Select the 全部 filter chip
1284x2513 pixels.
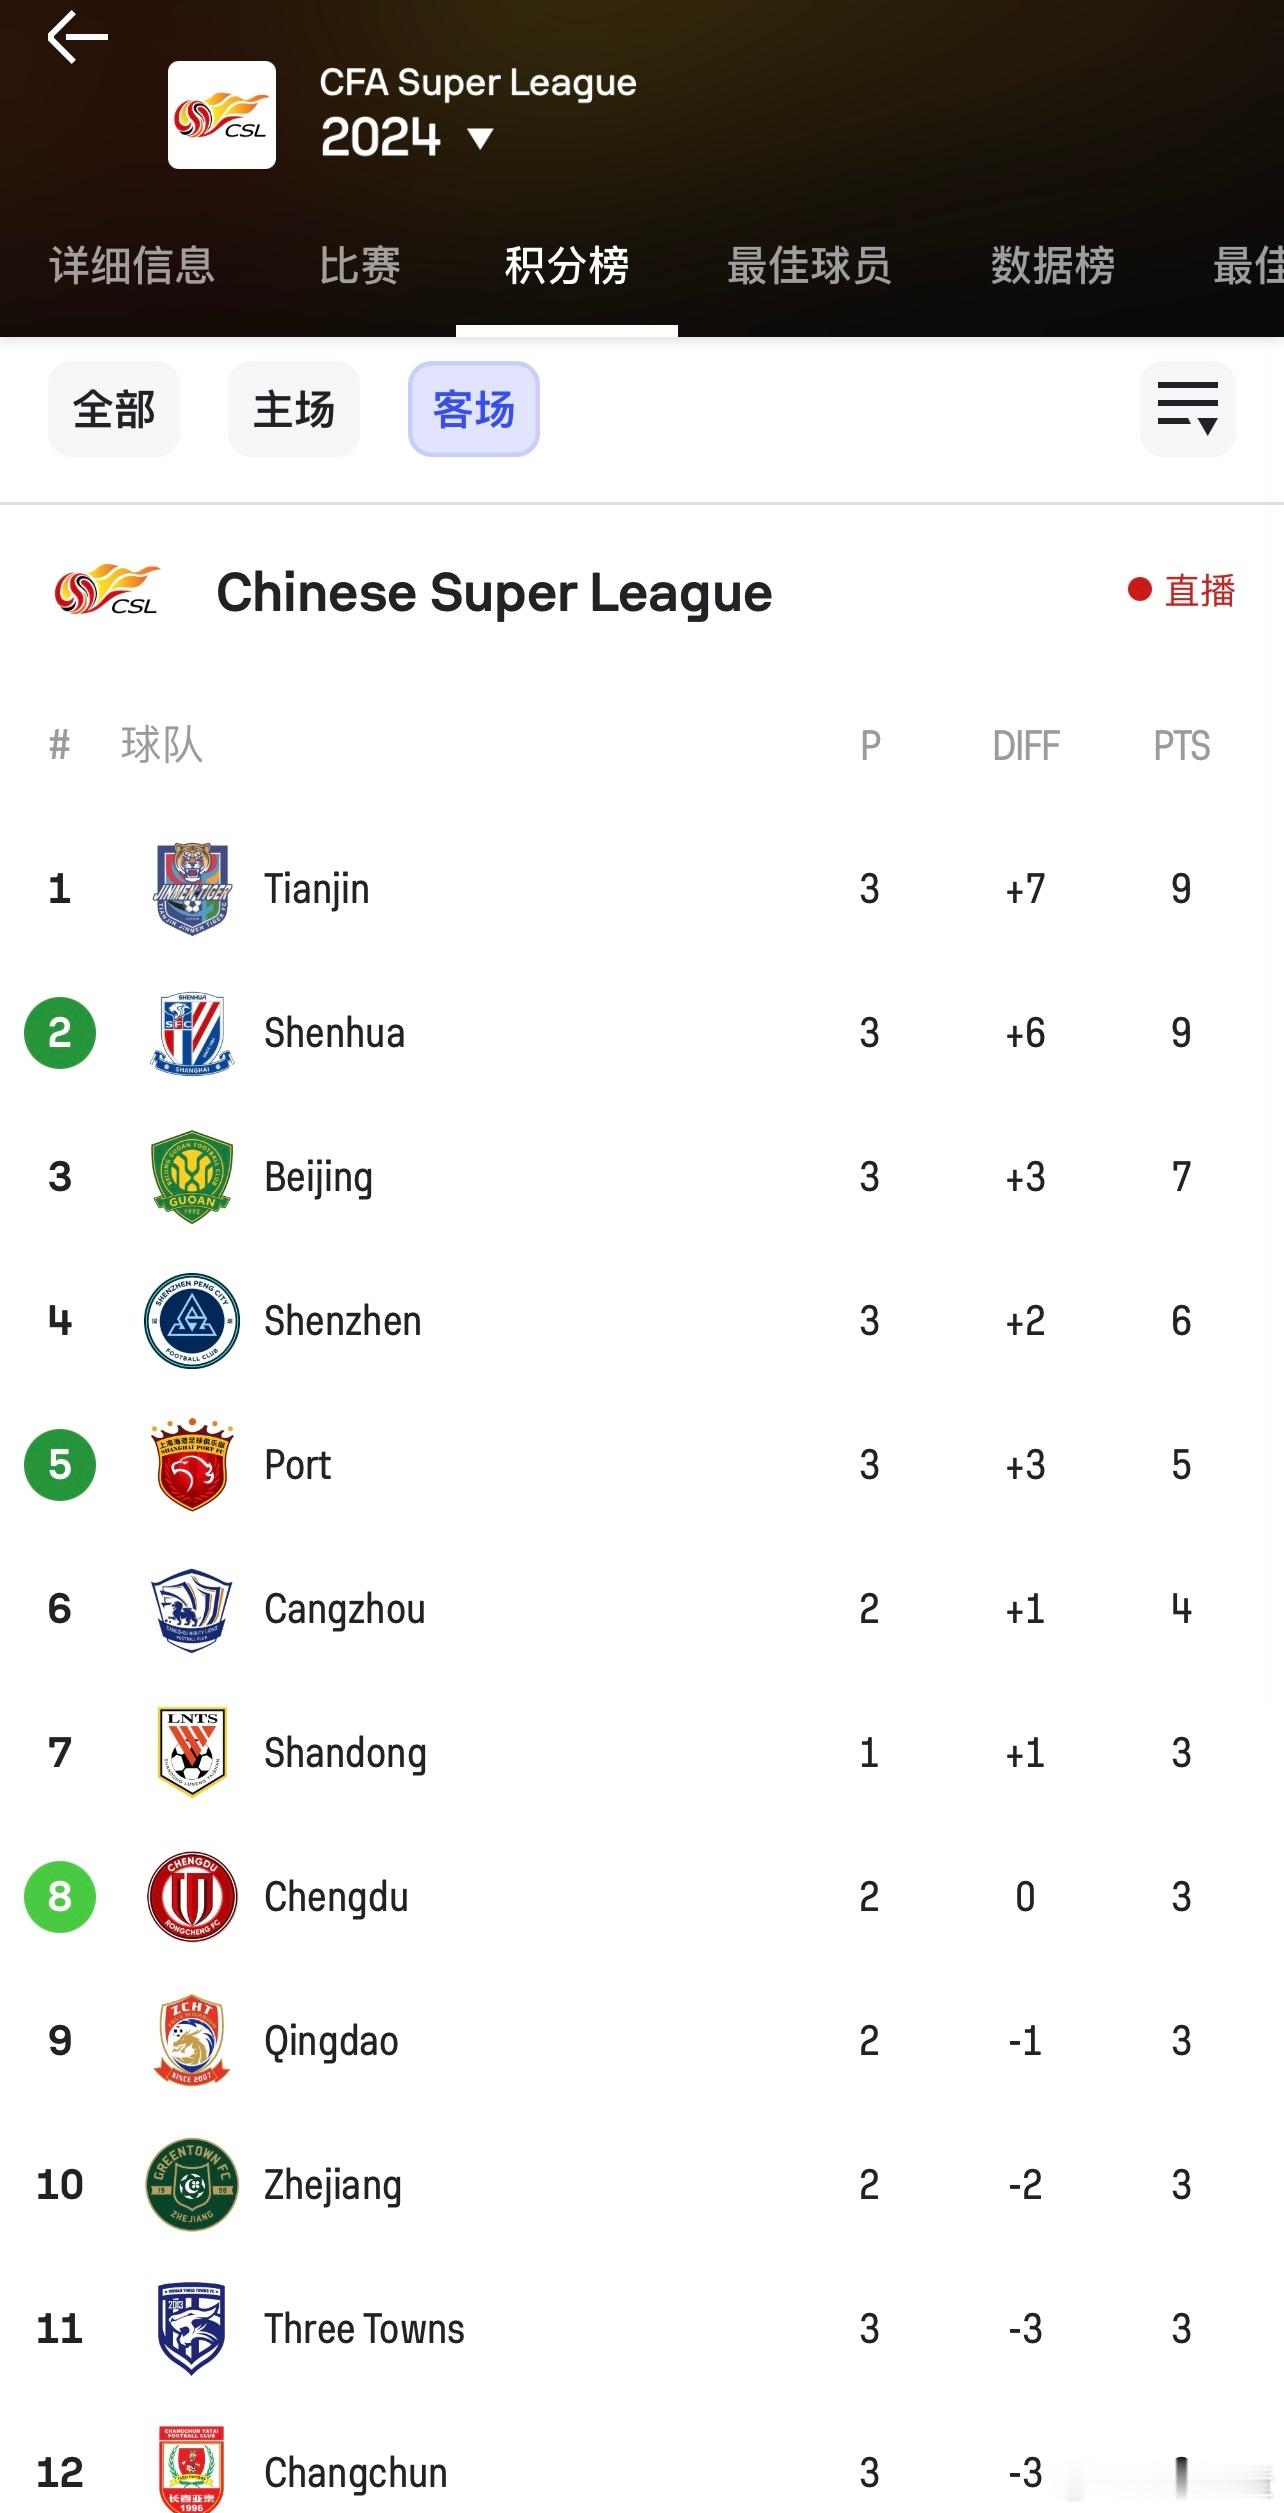114,409
